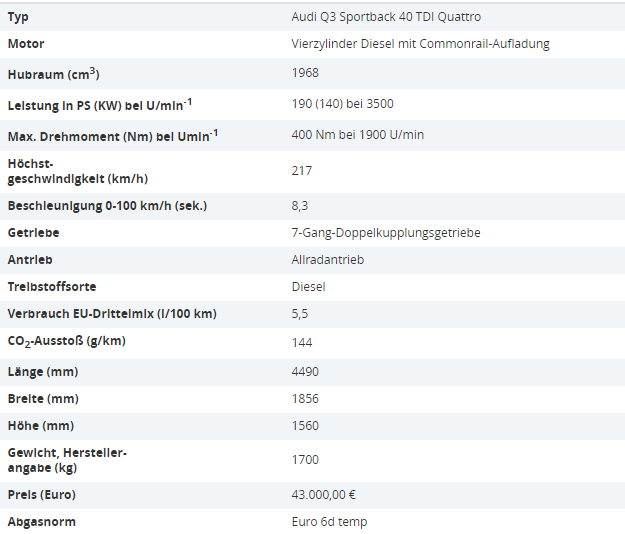Select '400 Nm bei 1900 U/min' value
Viewport: 625px width, 534px height.
tap(358, 135)
